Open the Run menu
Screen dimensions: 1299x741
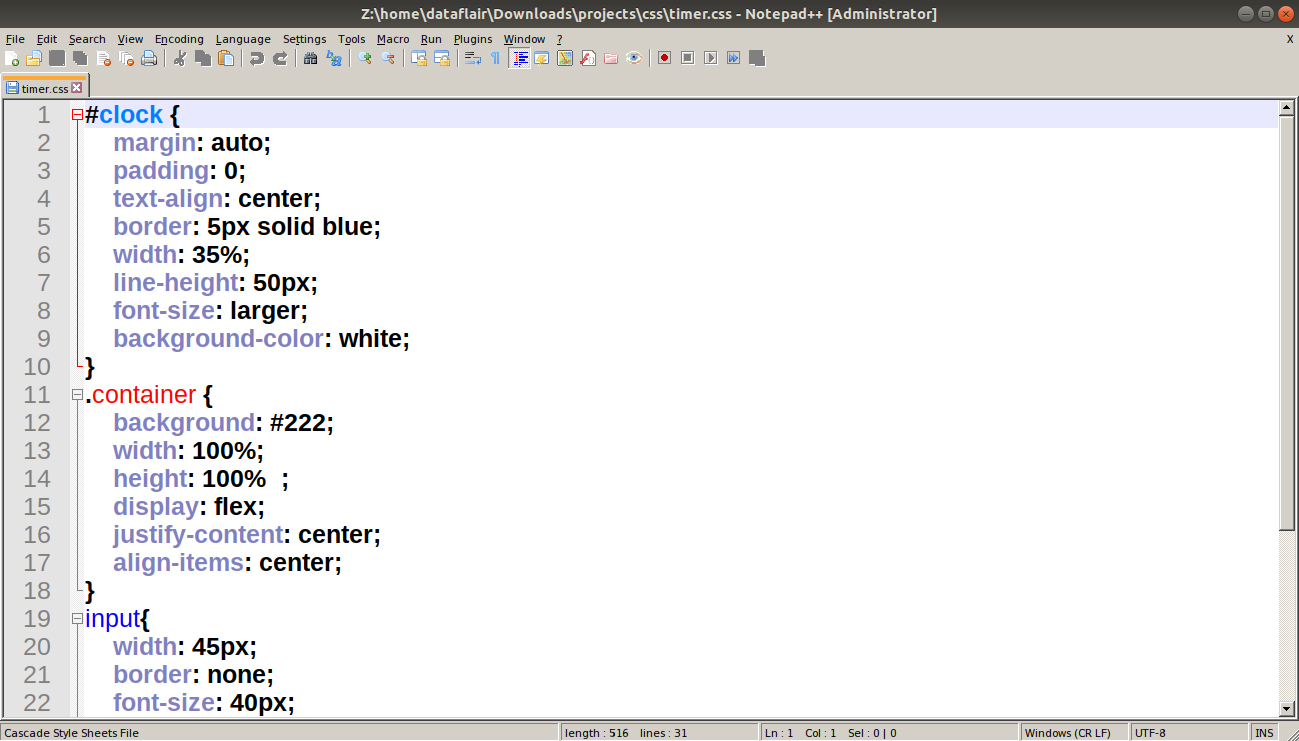431,39
